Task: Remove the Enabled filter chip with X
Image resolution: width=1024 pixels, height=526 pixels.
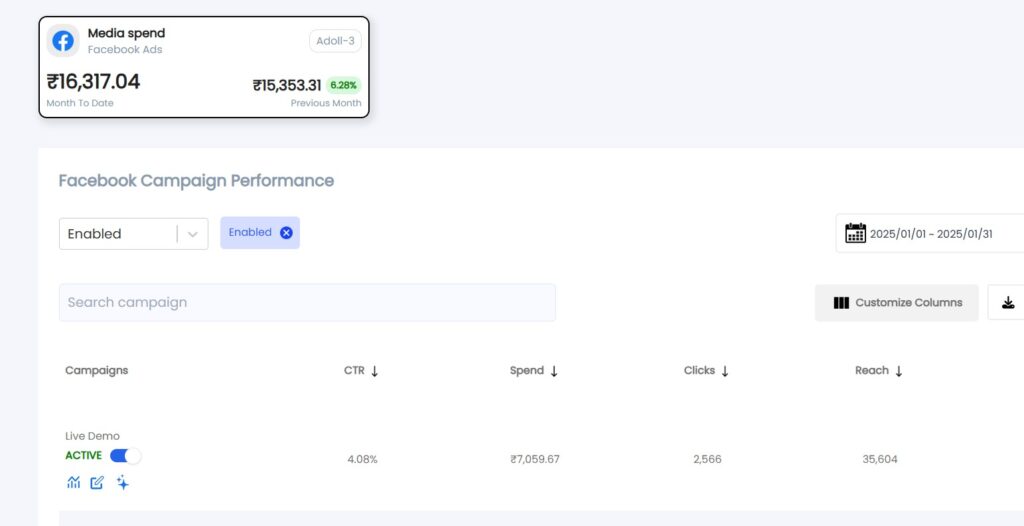Action: click(286, 233)
